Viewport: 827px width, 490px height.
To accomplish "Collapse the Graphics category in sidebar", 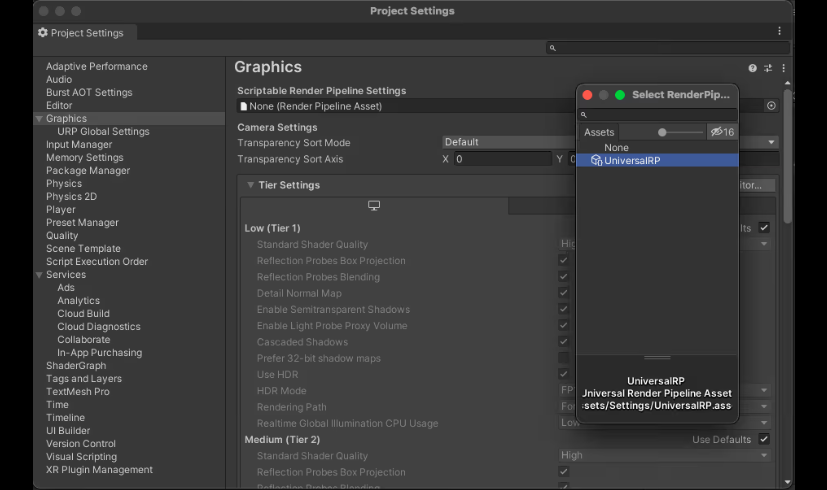I will point(39,119).
